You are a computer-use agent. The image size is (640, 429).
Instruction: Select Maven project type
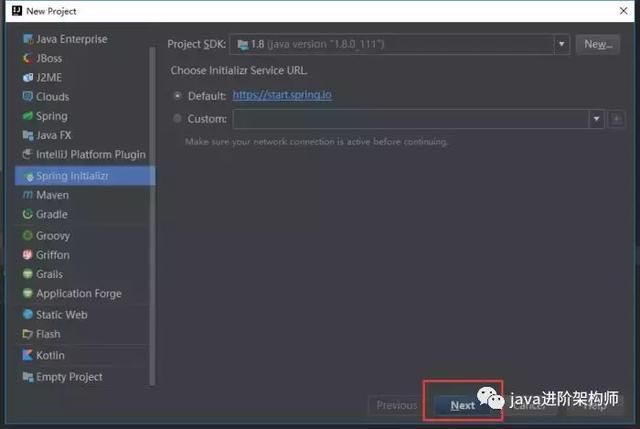pos(53,195)
